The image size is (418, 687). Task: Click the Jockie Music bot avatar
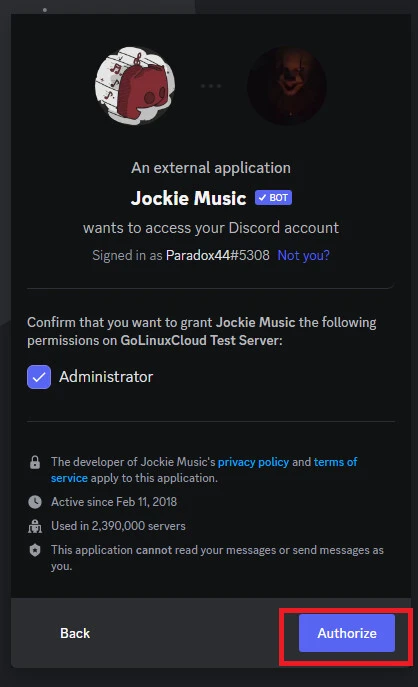[x=135, y=86]
